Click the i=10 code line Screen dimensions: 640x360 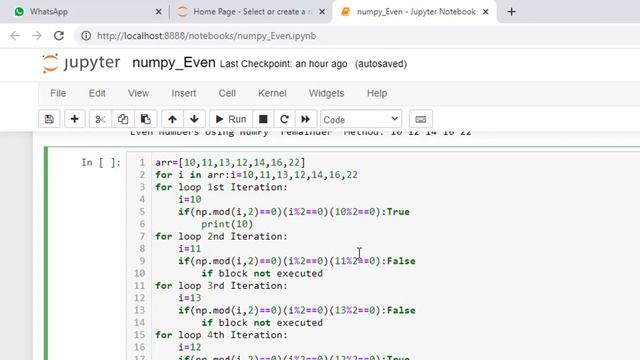[190, 200]
